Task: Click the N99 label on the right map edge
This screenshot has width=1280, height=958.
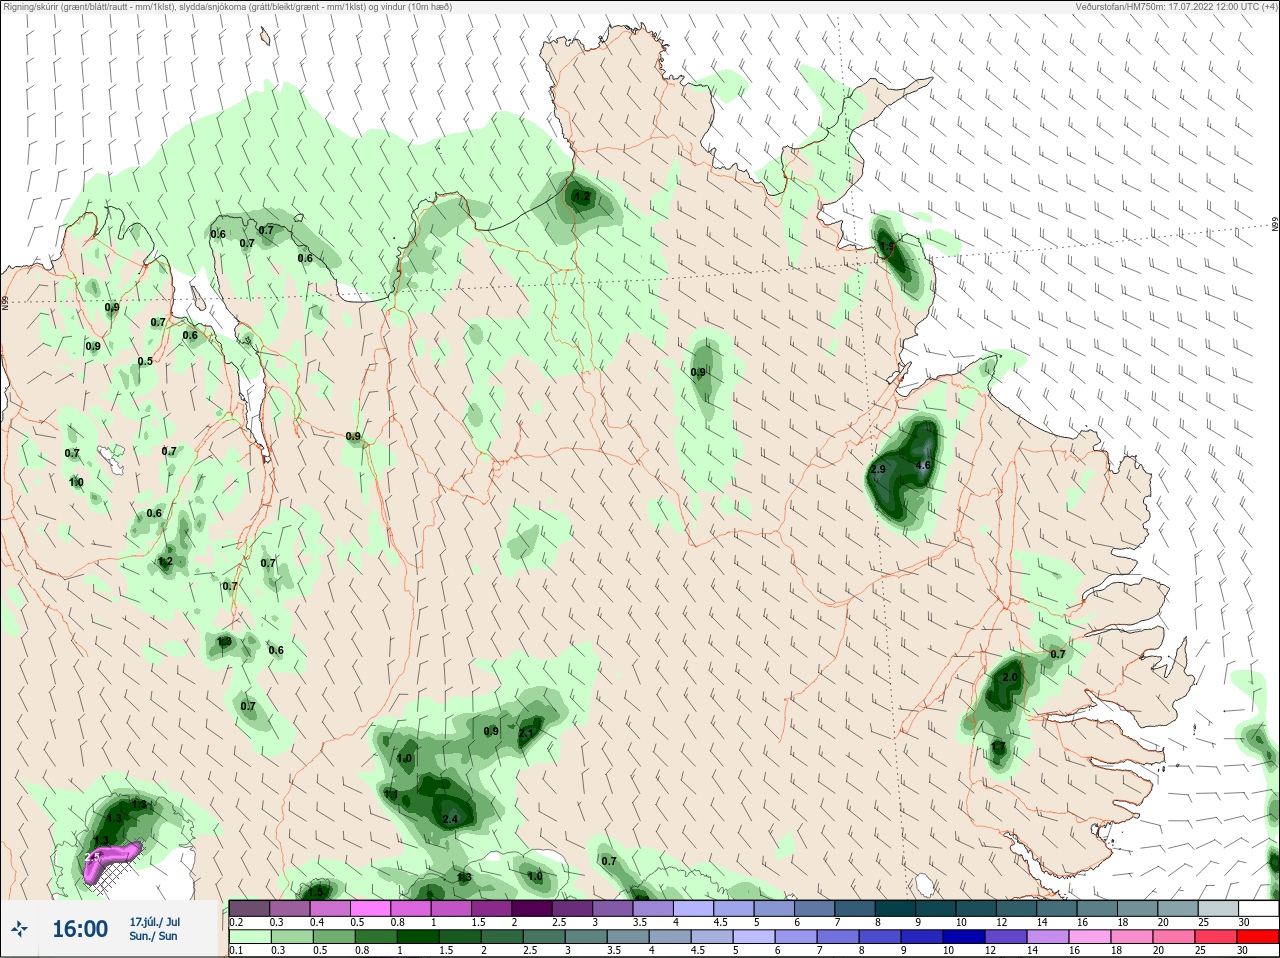Action: point(1275,225)
